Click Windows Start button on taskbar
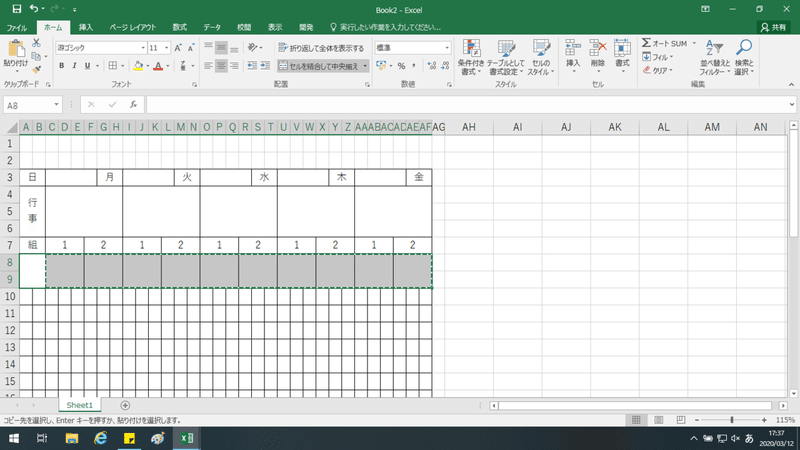The height and width of the screenshot is (450, 800). click(x=14, y=438)
